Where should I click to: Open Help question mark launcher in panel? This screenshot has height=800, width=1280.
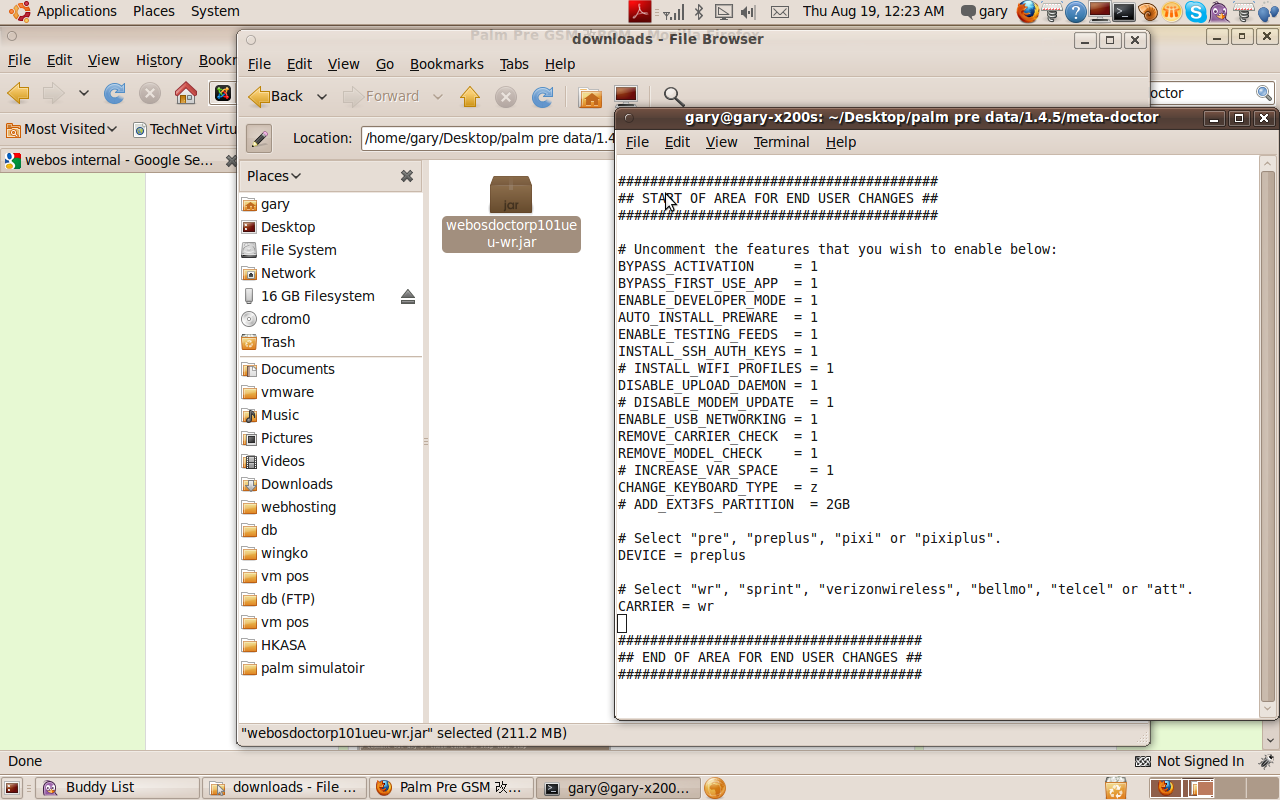pyautogui.click(x=1076, y=11)
